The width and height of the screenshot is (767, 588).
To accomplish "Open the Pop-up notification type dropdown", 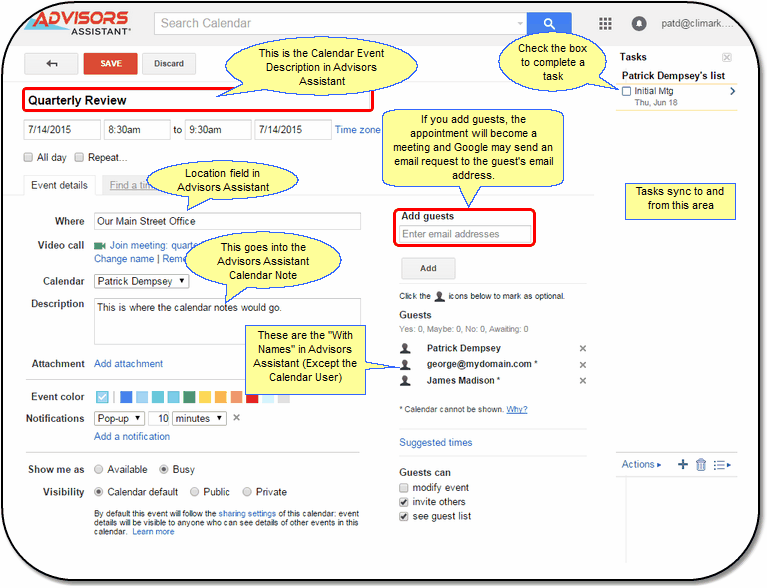I will coord(119,418).
